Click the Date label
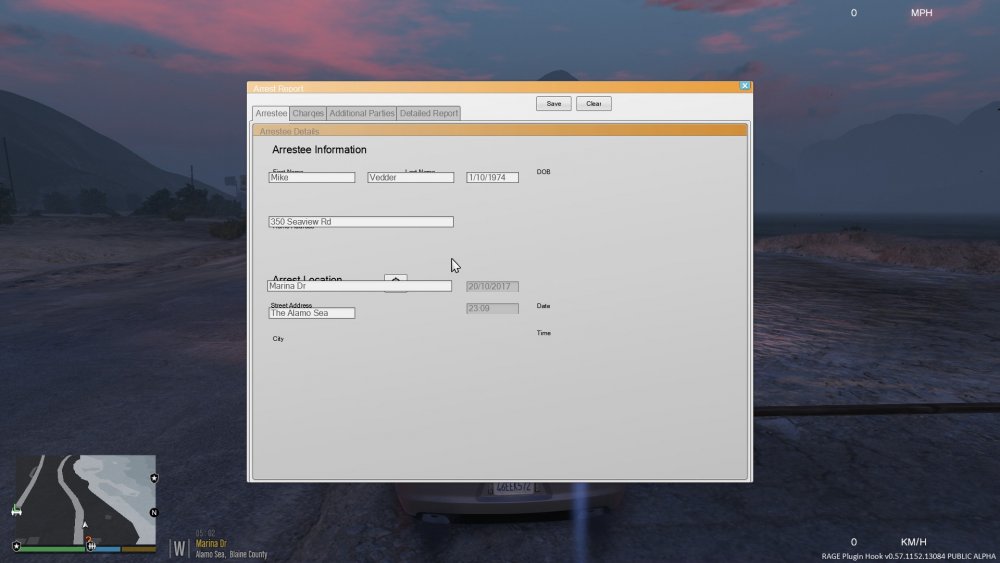The image size is (1000, 563). [543, 305]
